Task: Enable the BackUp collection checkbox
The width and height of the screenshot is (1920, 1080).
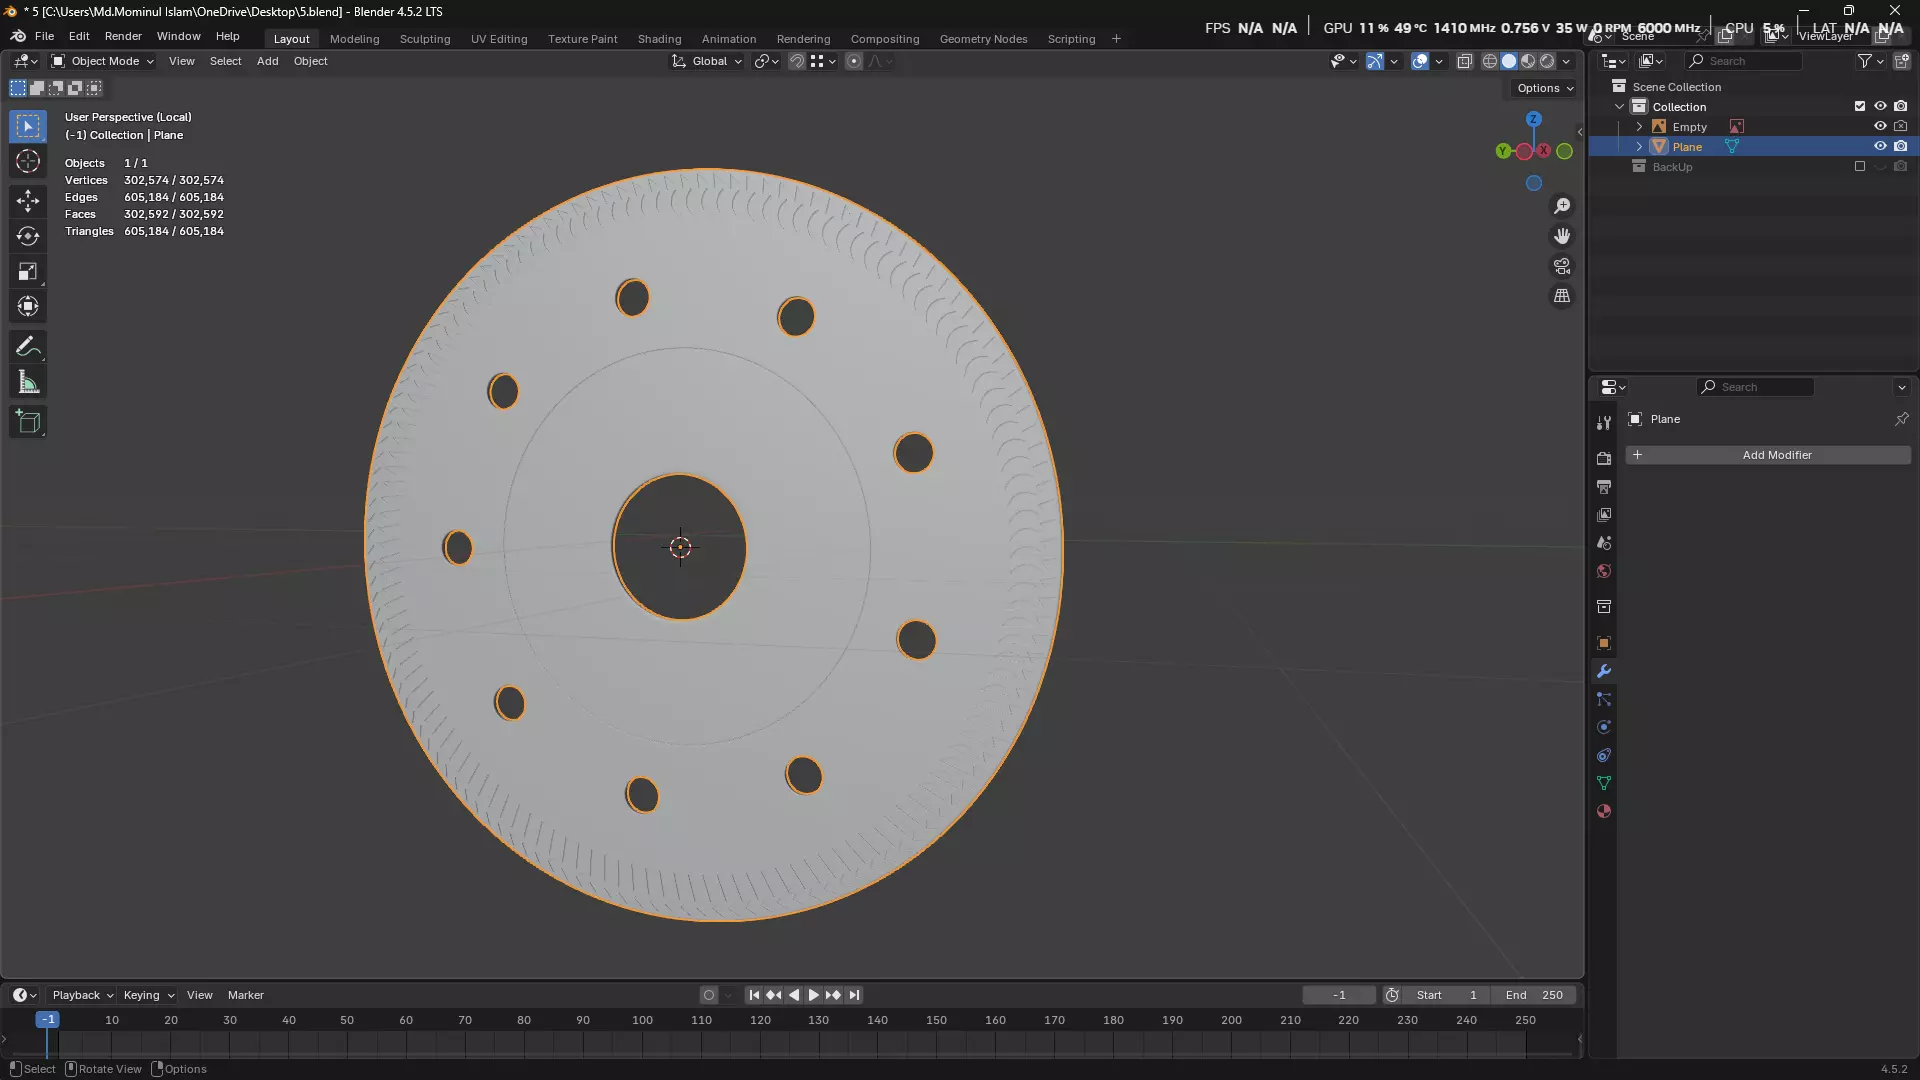Action: click(1860, 167)
